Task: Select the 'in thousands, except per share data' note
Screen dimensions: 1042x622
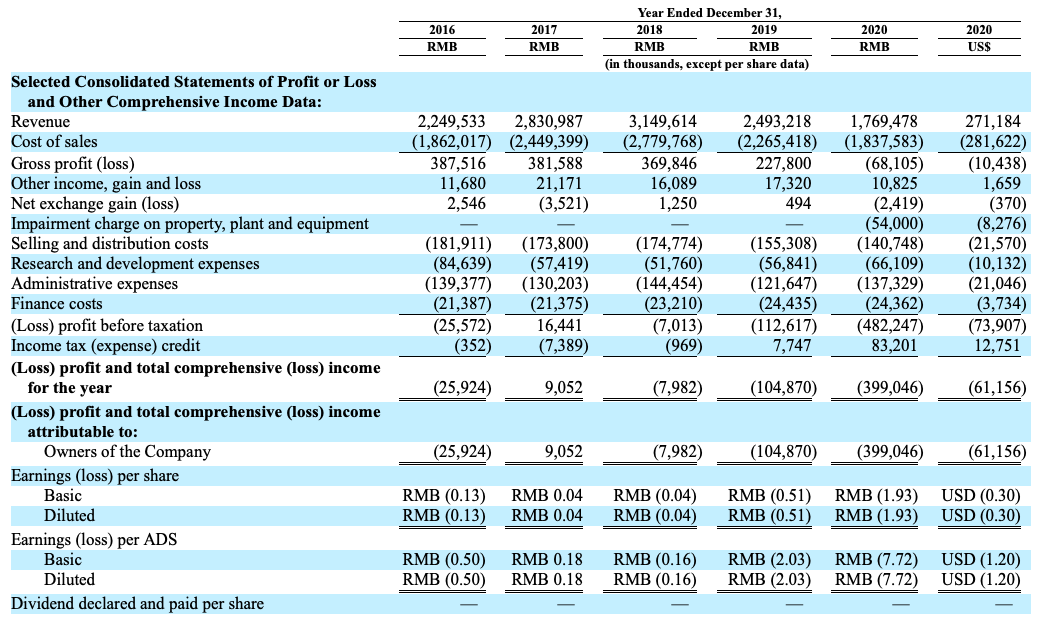Action: pyautogui.click(x=707, y=64)
